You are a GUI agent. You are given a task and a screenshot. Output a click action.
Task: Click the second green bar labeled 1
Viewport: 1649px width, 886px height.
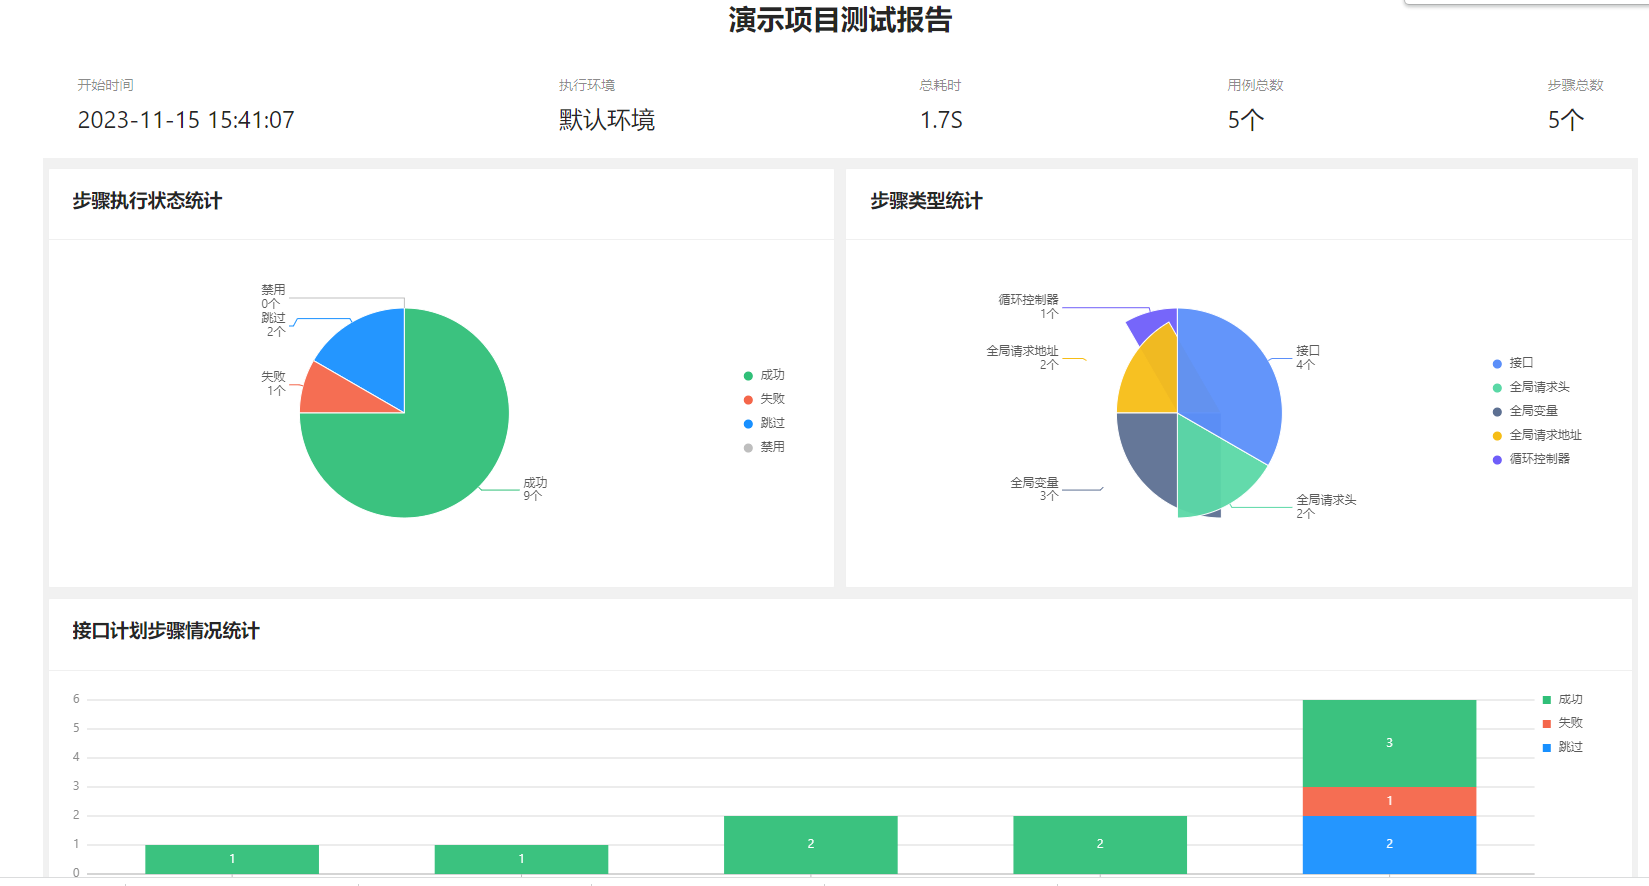pyautogui.click(x=521, y=859)
